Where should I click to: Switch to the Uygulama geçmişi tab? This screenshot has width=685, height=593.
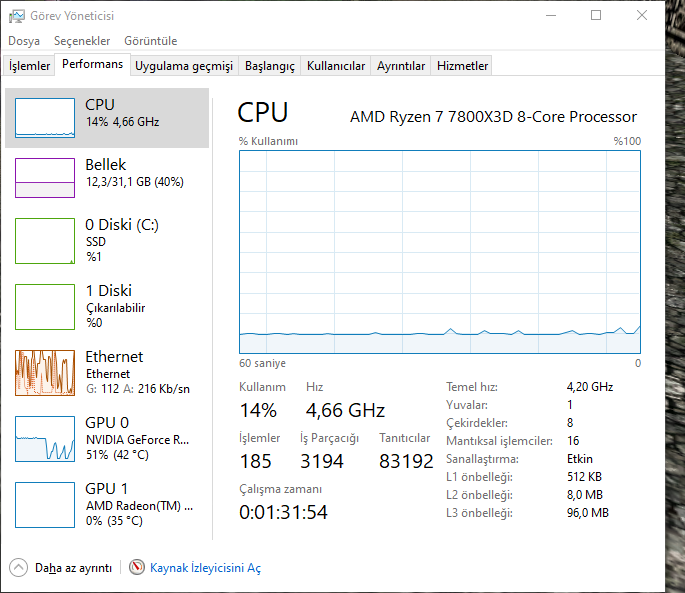tap(184, 66)
